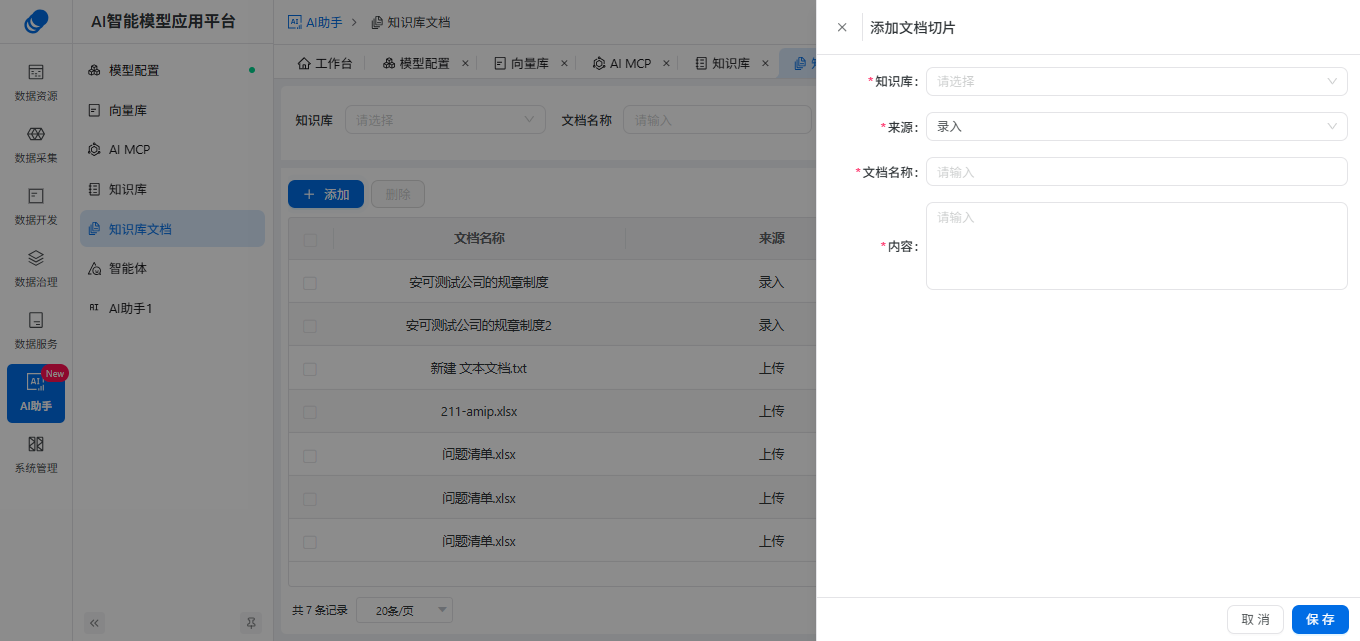The width and height of the screenshot is (1360, 641).
Task: Open the 数据治理 sidebar icon
Action: (x=36, y=269)
